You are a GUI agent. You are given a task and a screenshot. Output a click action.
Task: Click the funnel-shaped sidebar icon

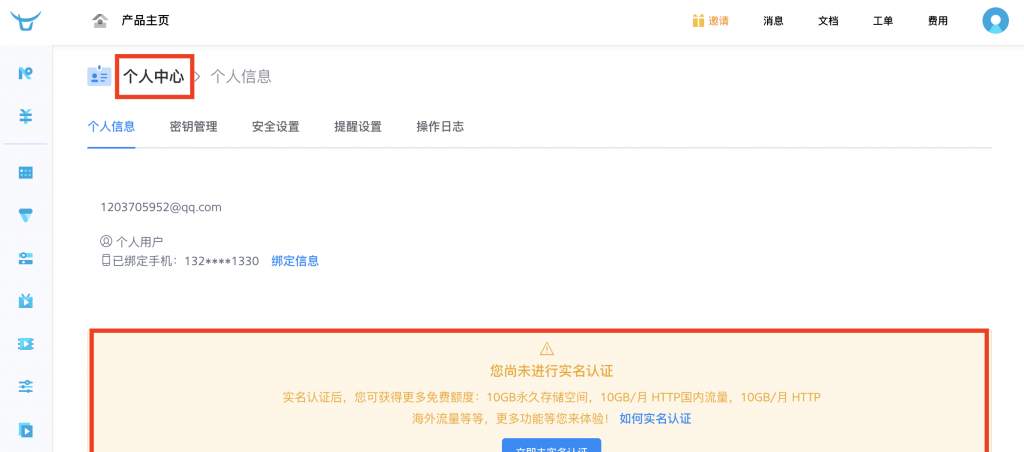point(26,215)
